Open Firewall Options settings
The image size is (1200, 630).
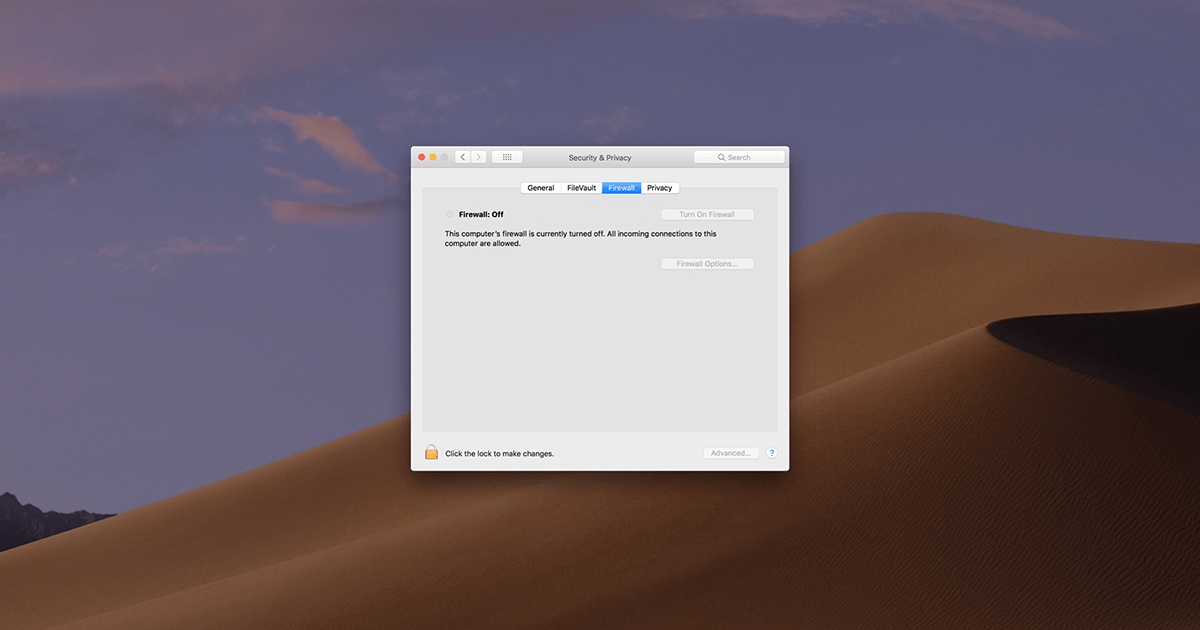tap(707, 263)
